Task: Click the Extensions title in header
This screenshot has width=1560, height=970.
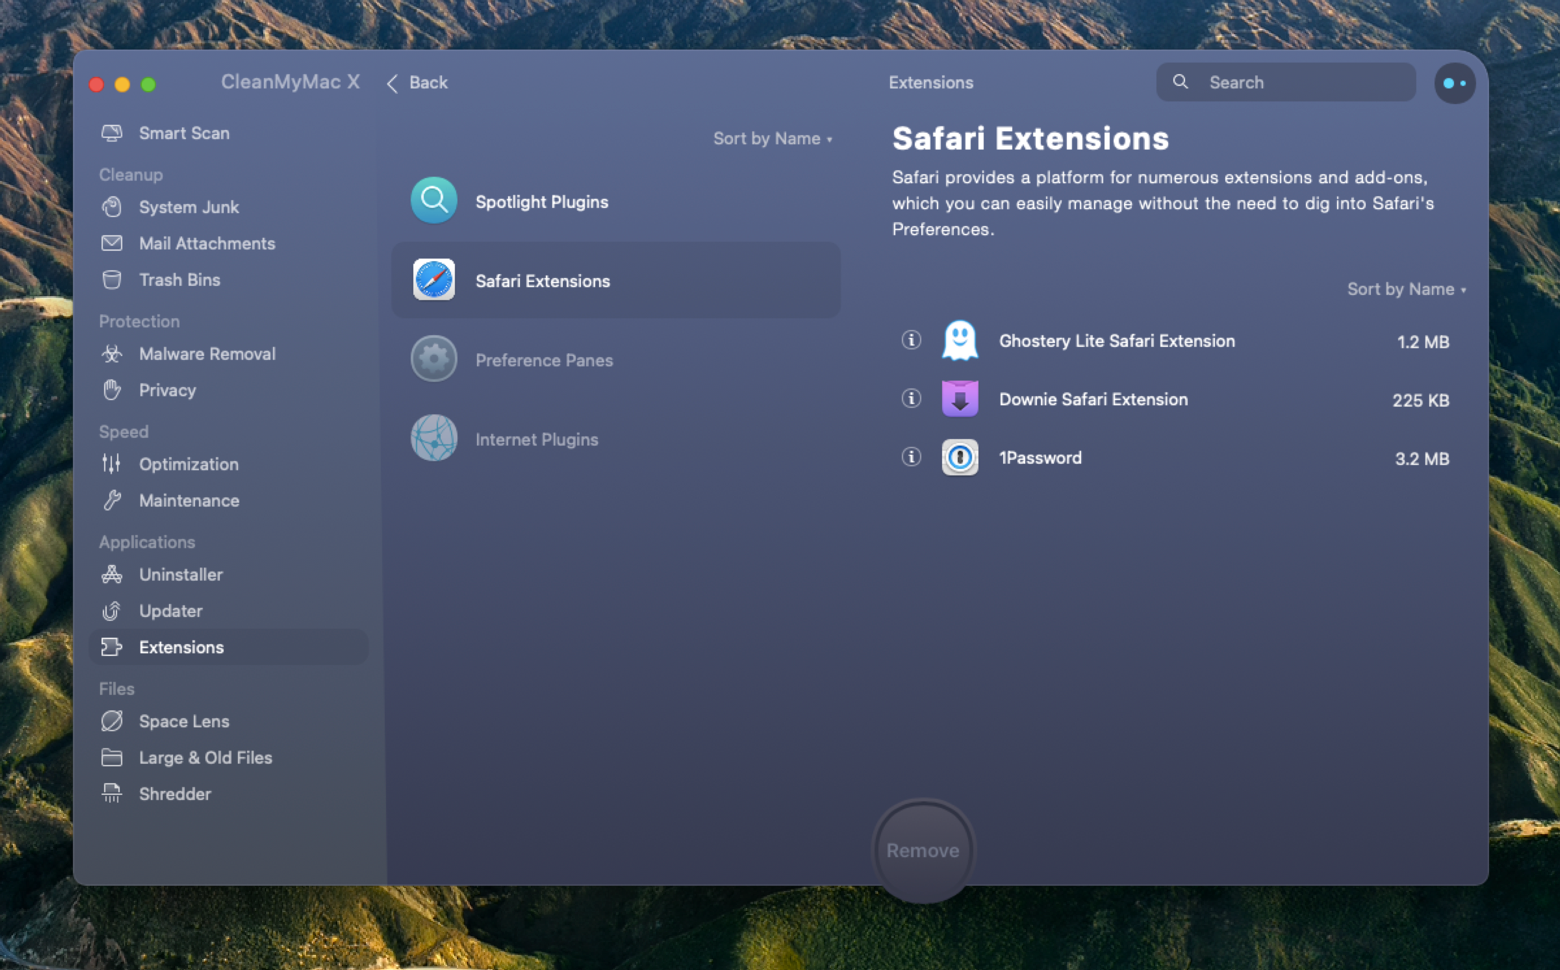Action: pos(931,83)
